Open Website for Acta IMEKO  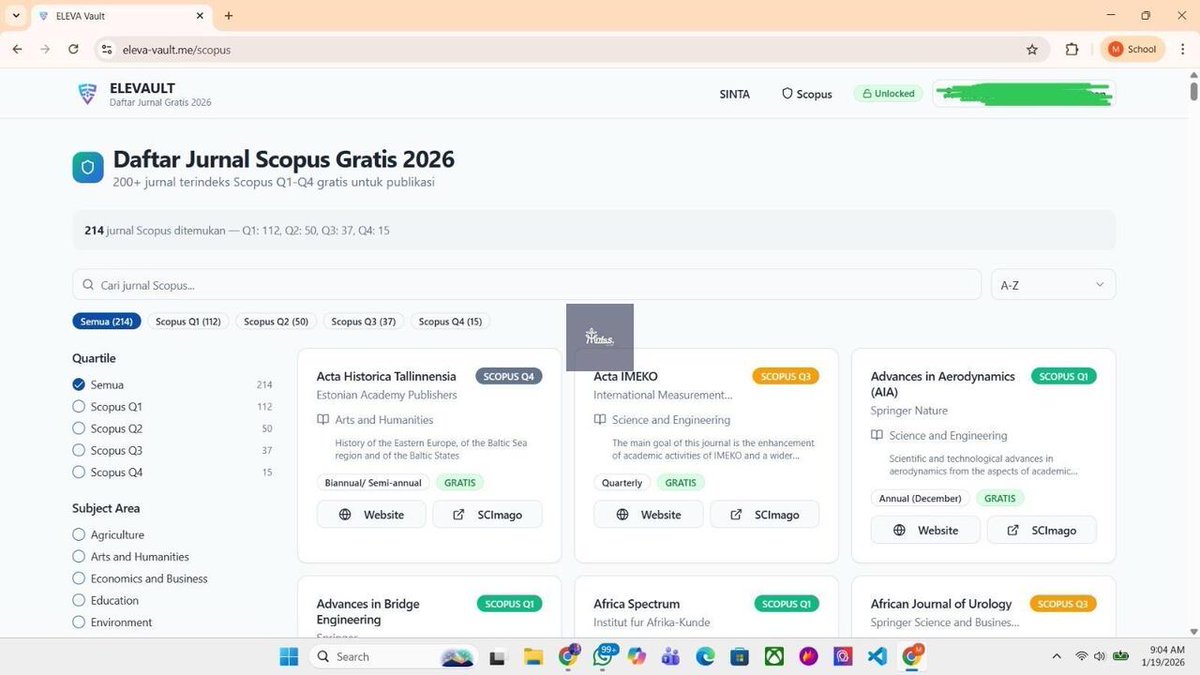point(648,514)
